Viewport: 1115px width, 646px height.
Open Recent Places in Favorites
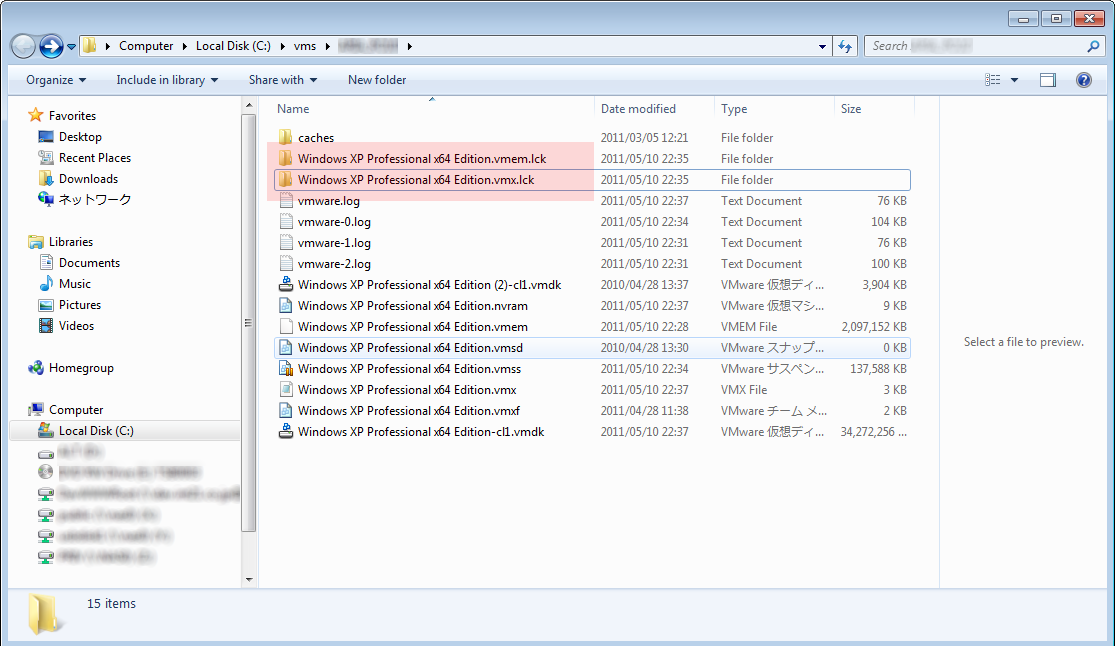point(95,158)
